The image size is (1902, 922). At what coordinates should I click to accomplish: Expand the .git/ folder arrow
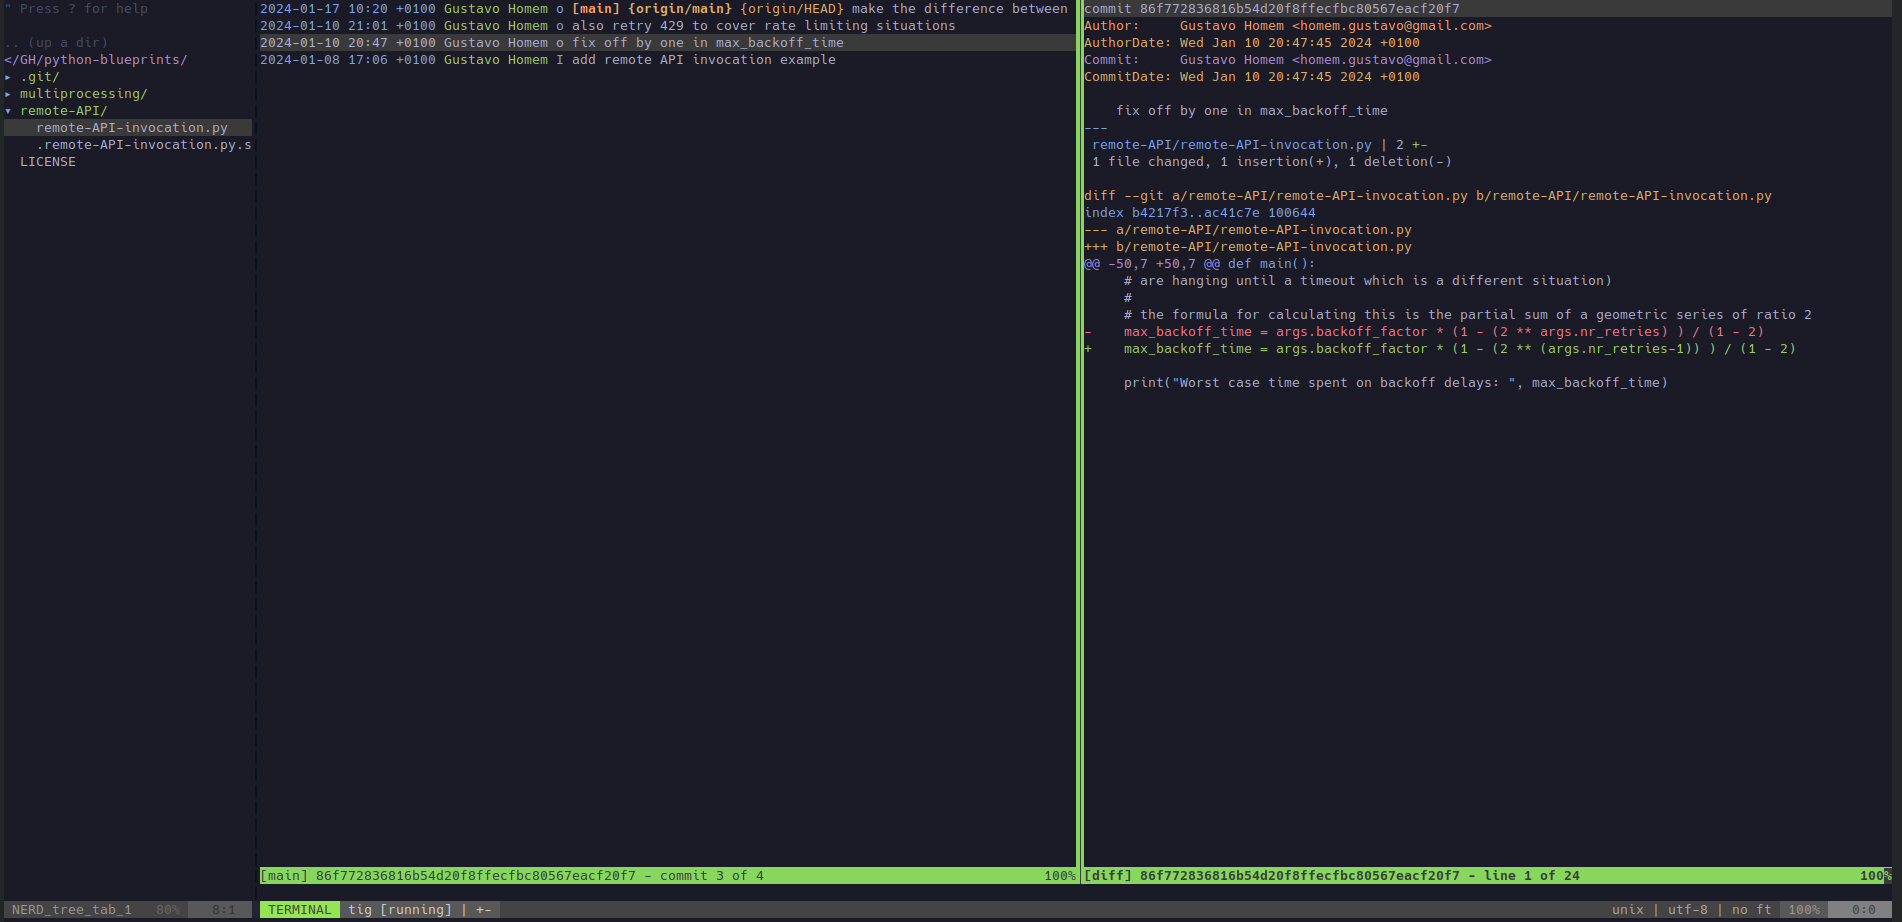pyautogui.click(x=8, y=77)
